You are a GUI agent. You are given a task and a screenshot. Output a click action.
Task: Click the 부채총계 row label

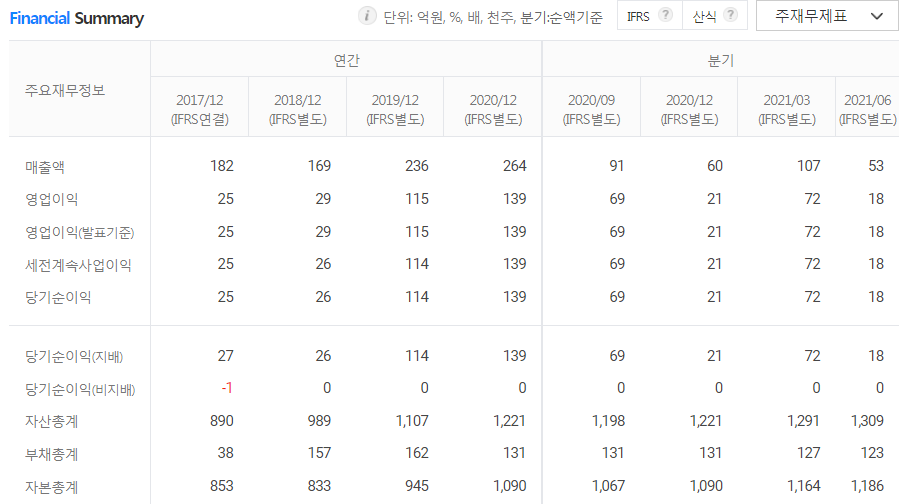click(x=52, y=454)
